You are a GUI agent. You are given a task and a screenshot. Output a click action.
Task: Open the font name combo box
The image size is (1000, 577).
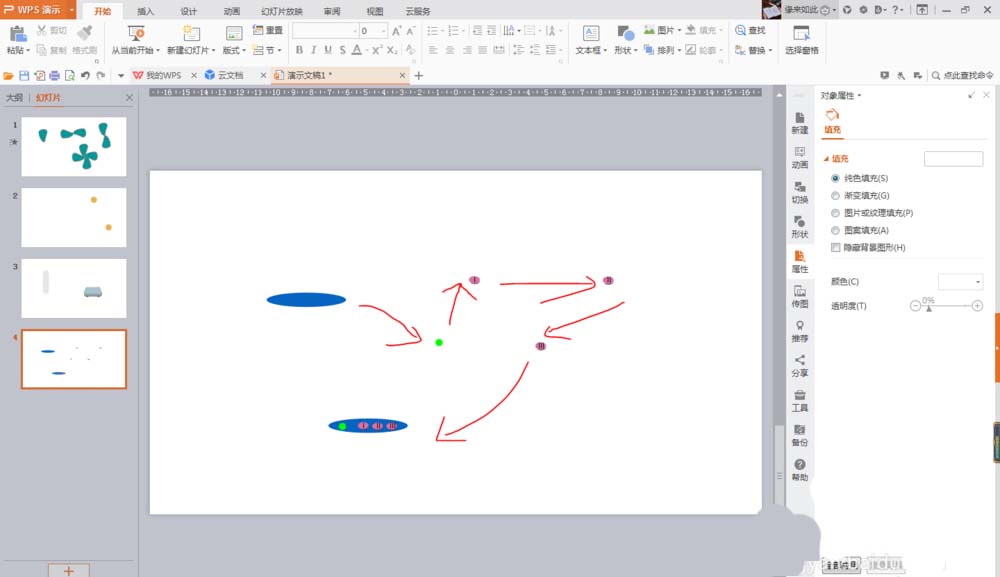325,31
